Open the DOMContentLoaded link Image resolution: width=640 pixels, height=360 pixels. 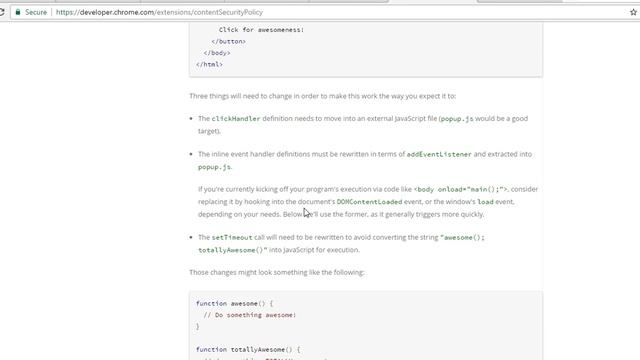(369, 202)
